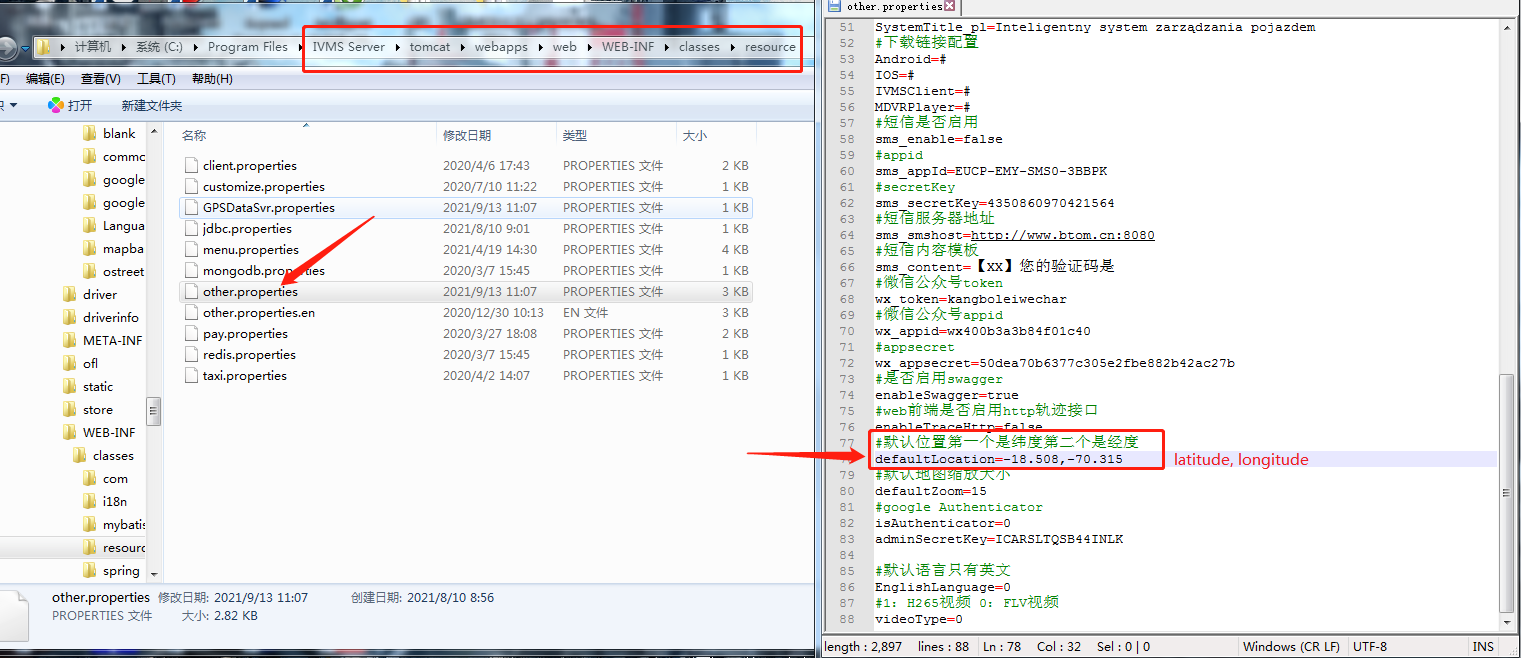Click the resource breadcrumb segment

pos(770,47)
